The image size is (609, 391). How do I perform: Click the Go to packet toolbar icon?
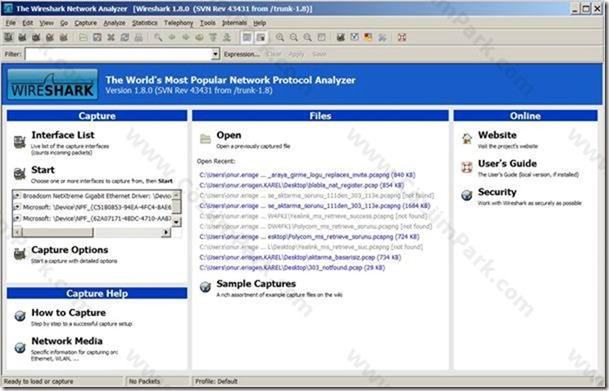click(x=199, y=37)
